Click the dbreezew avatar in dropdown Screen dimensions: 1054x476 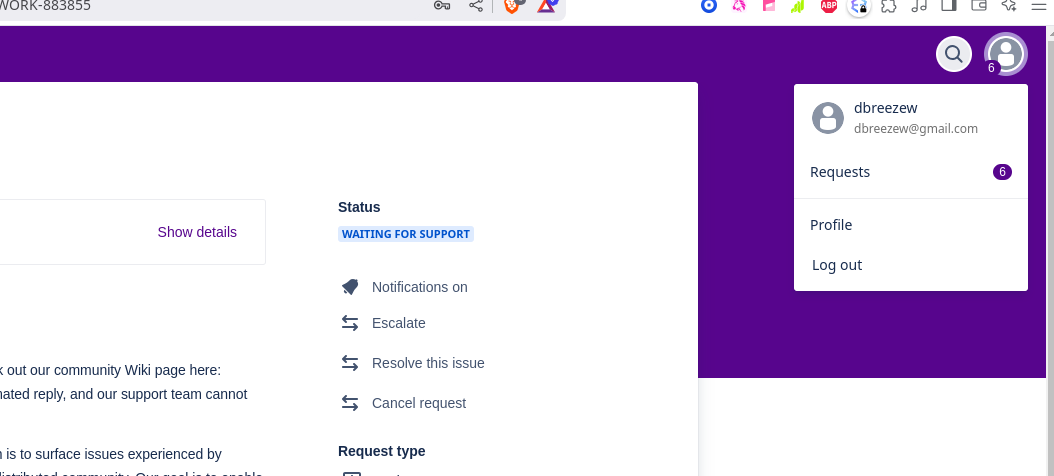(828, 118)
